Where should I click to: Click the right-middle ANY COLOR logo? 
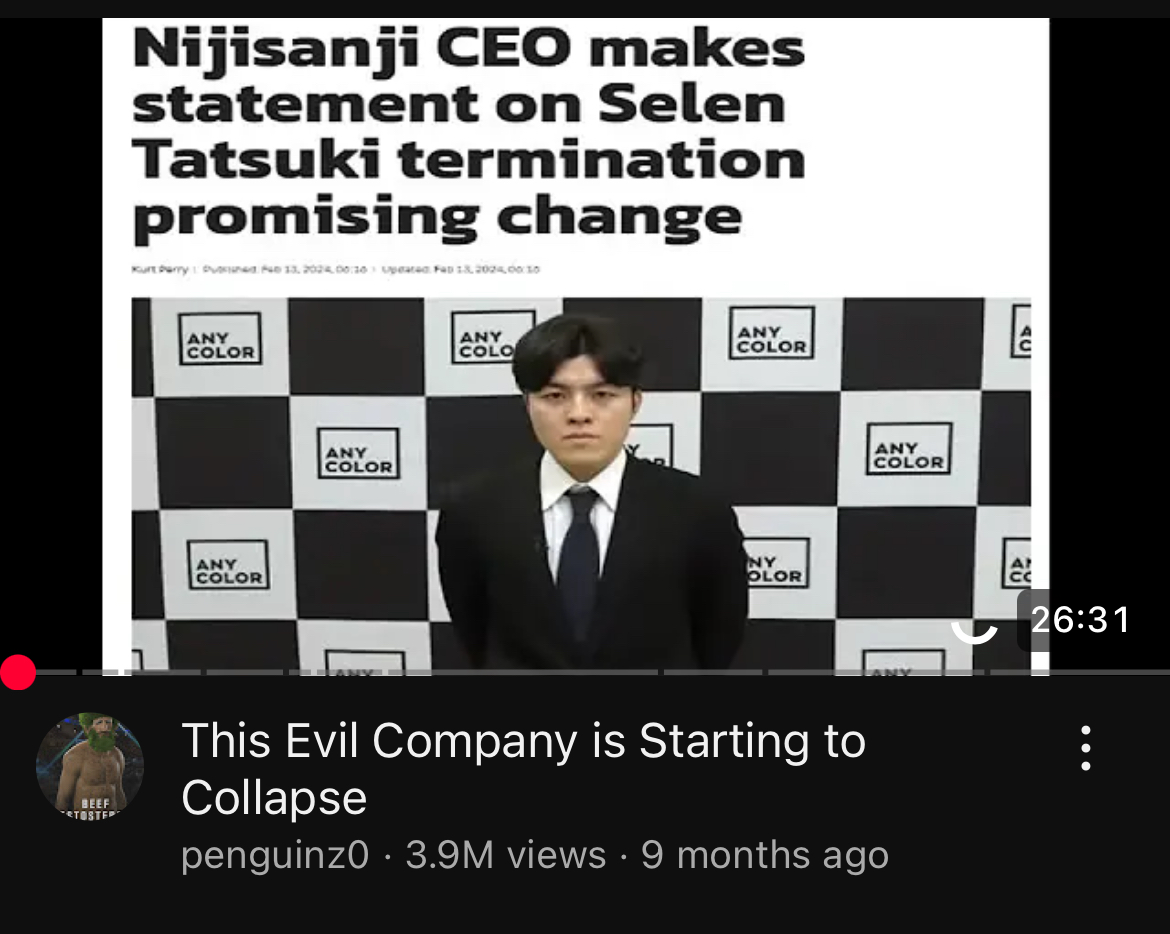(x=909, y=448)
